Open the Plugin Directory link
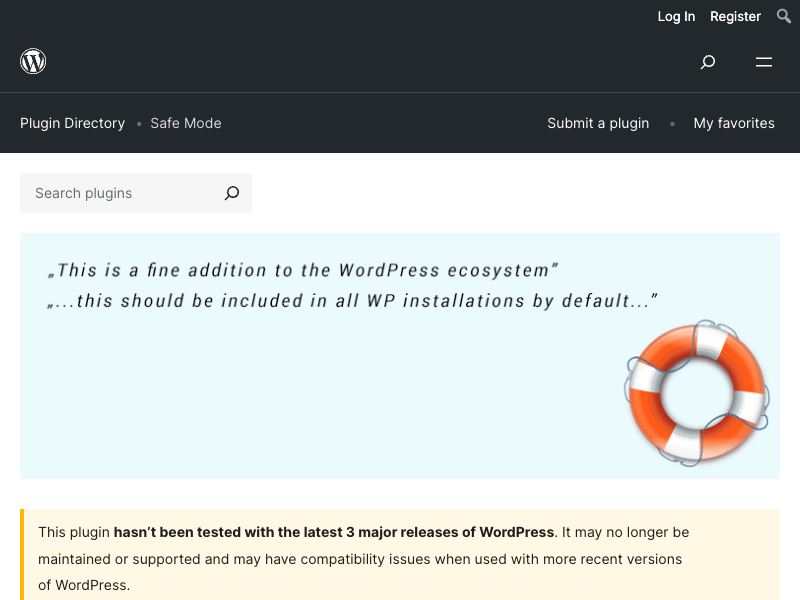The image size is (800, 600). (x=72, y=123)
